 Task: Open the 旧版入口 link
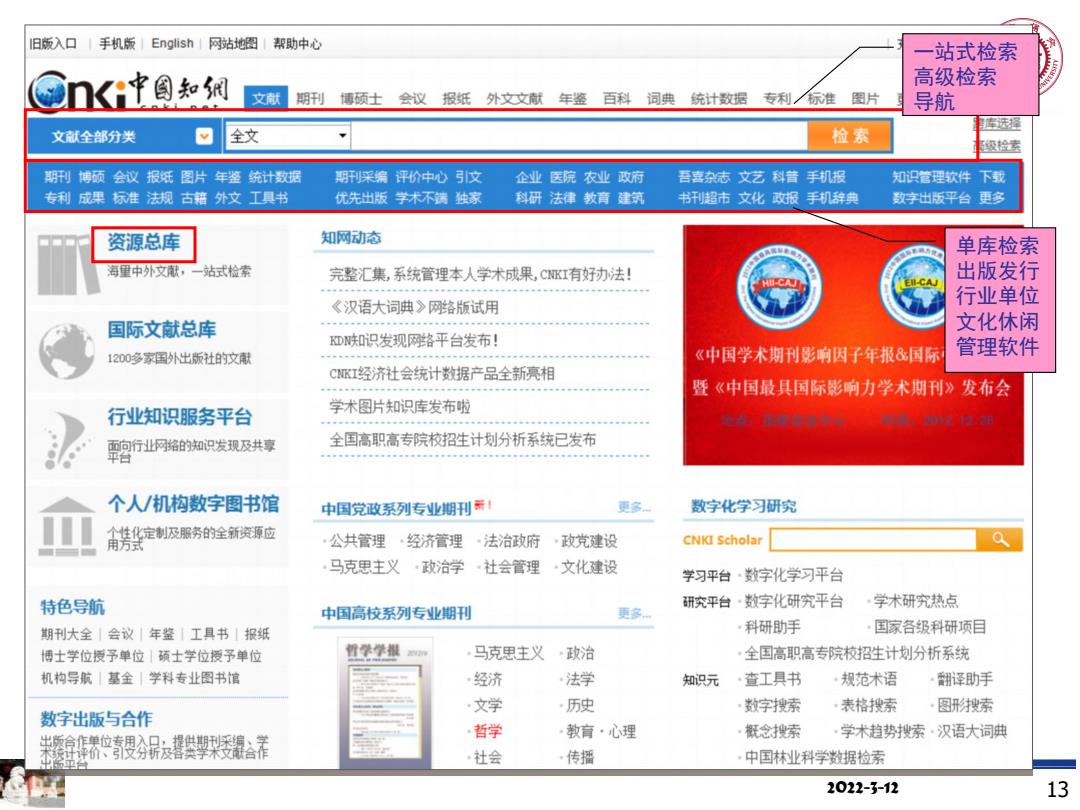coord(53,43)
